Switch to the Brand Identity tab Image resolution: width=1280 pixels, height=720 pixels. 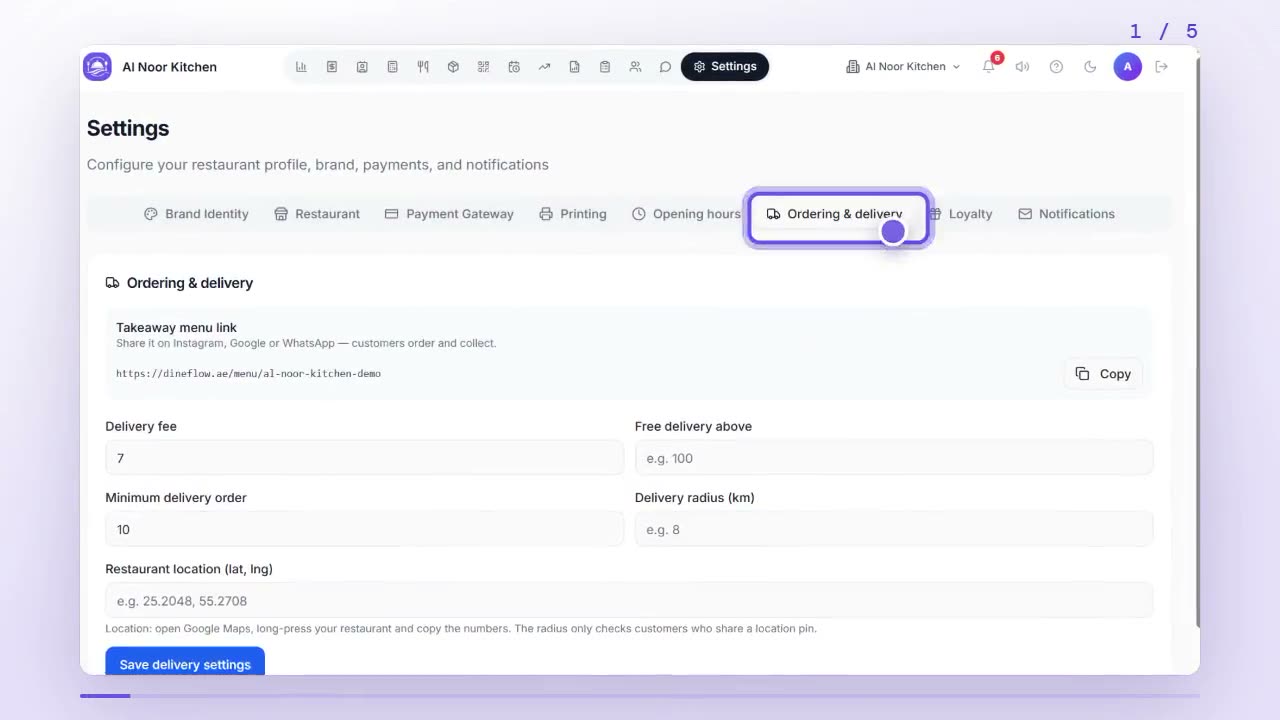click(x=196, y=214)
